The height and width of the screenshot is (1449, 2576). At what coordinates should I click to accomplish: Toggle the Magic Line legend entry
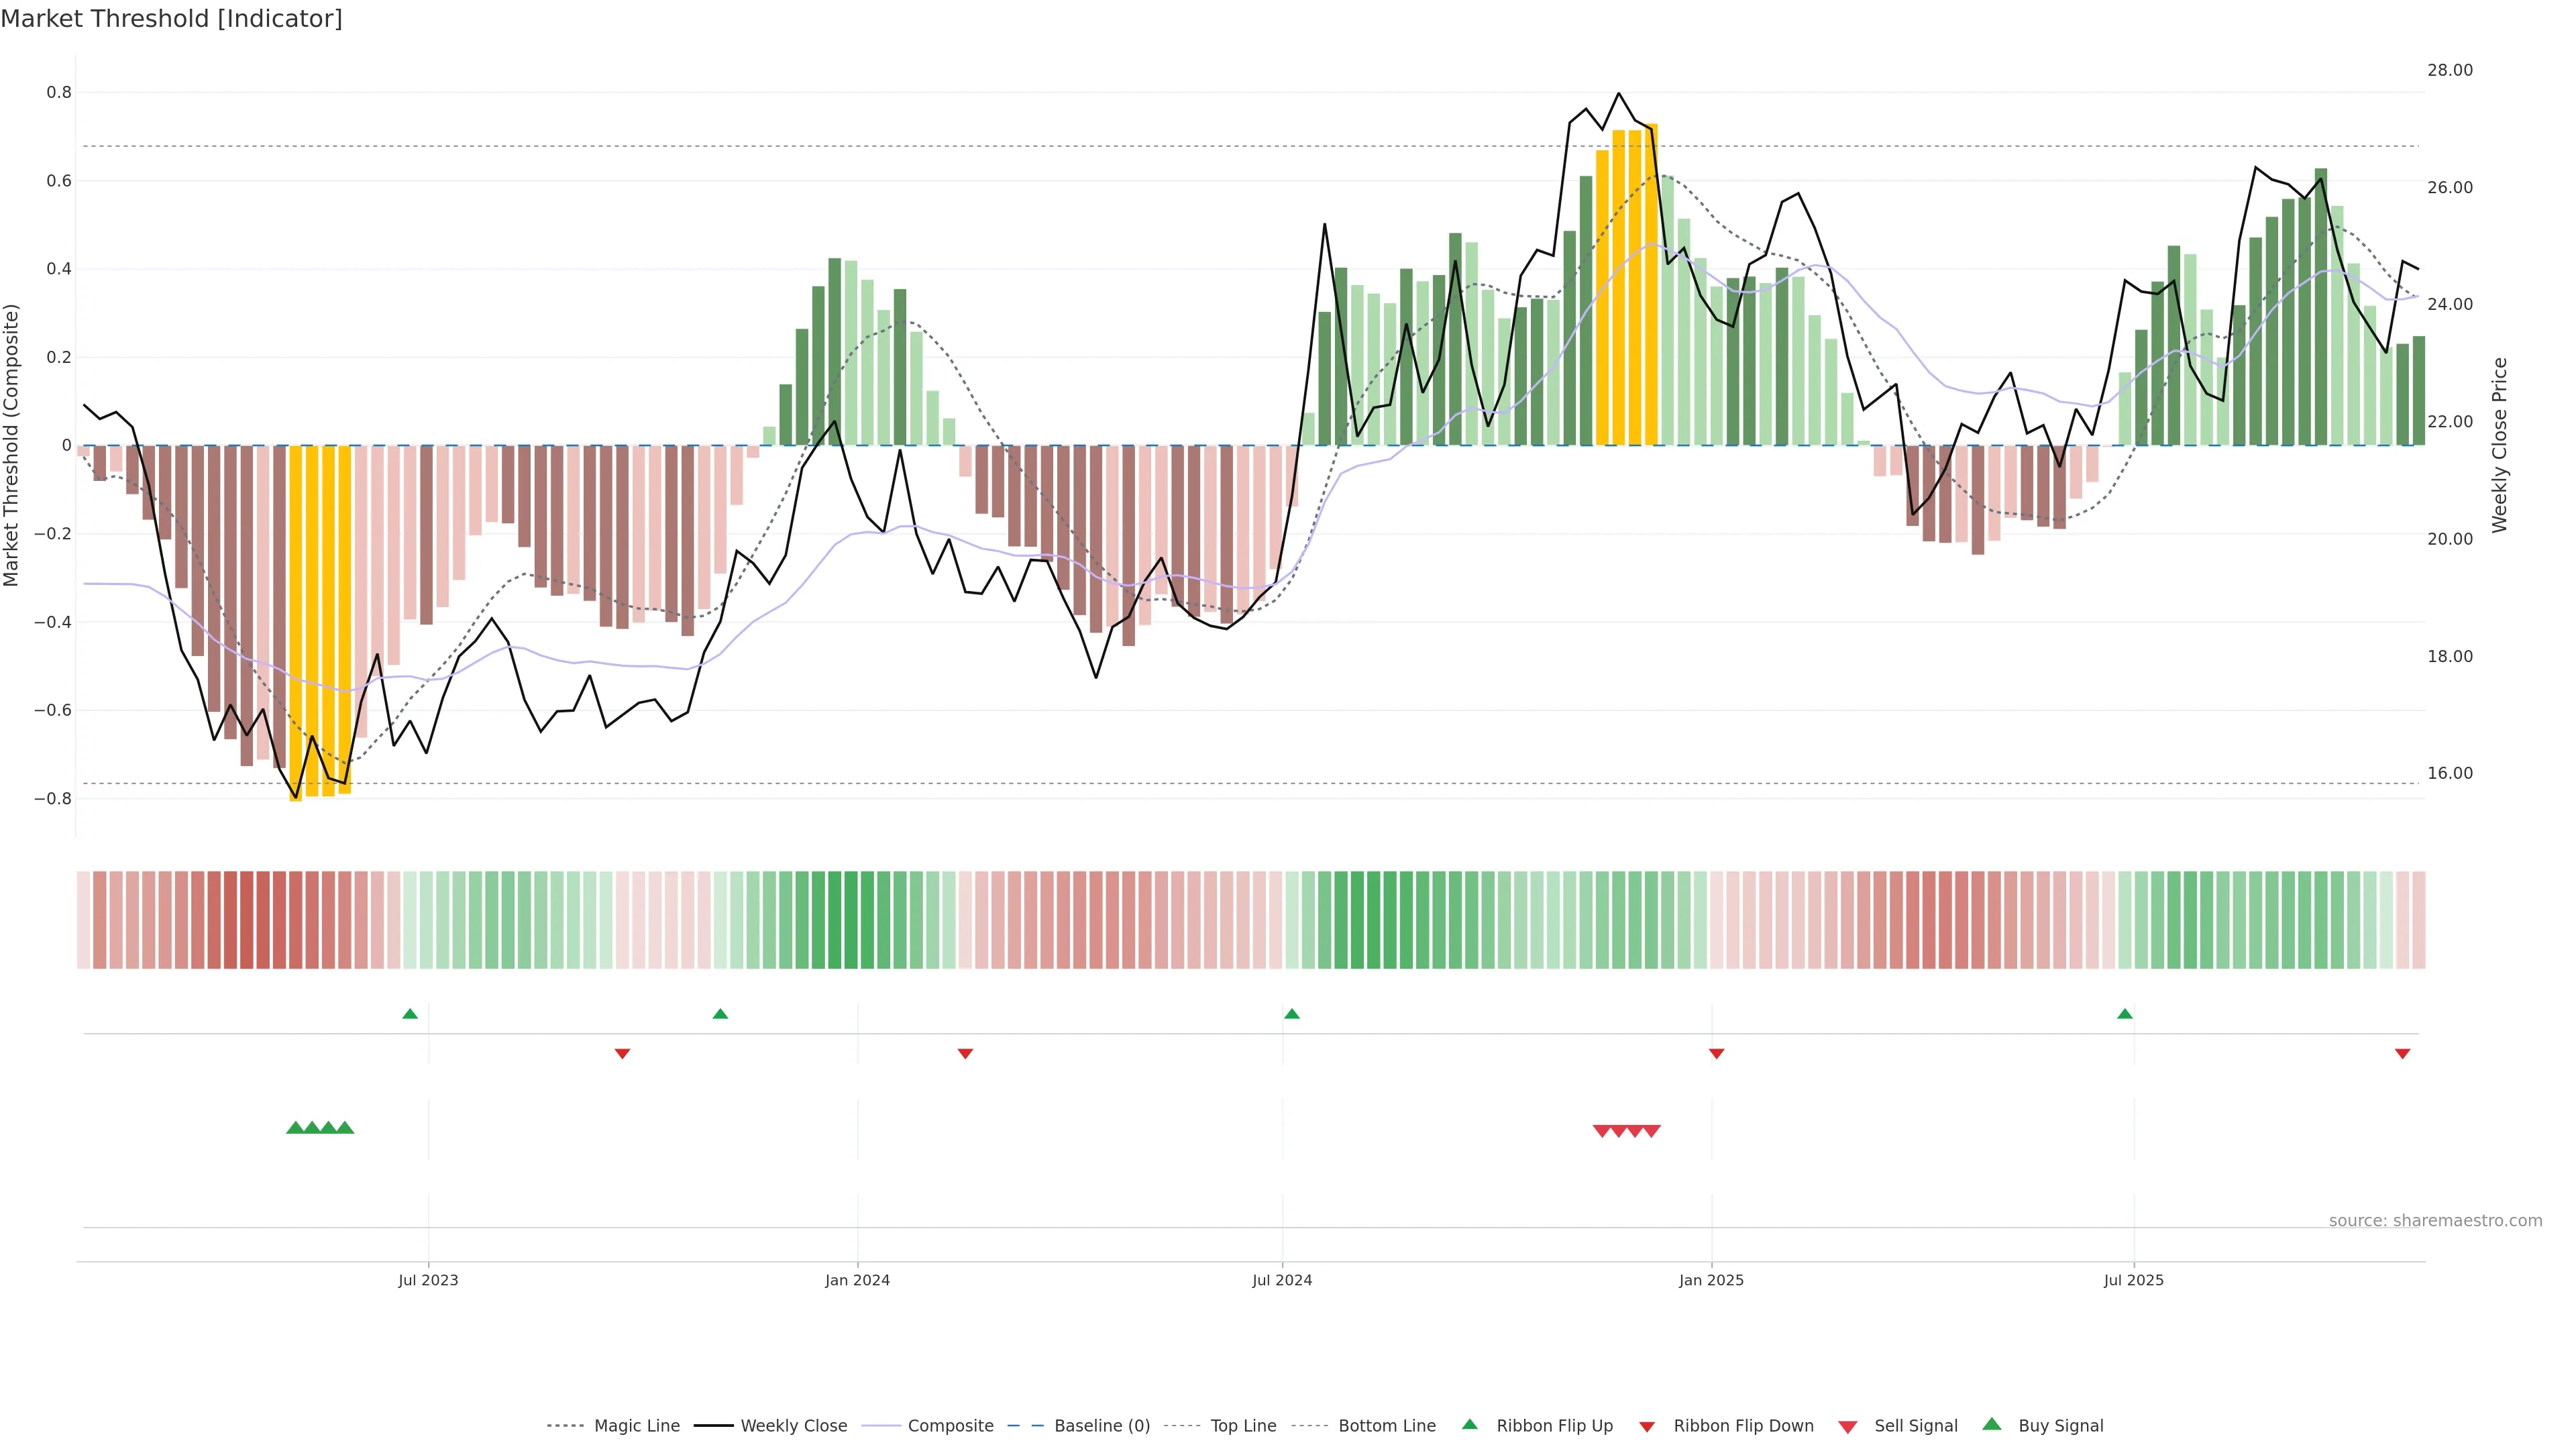pyautogui.click(x=636, y=1426)
